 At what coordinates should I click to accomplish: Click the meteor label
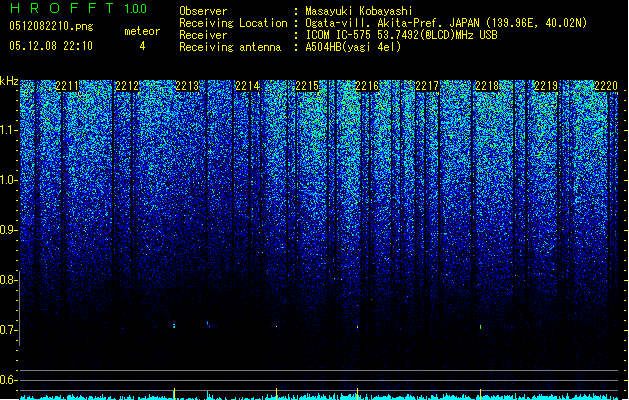pos(142,31)
